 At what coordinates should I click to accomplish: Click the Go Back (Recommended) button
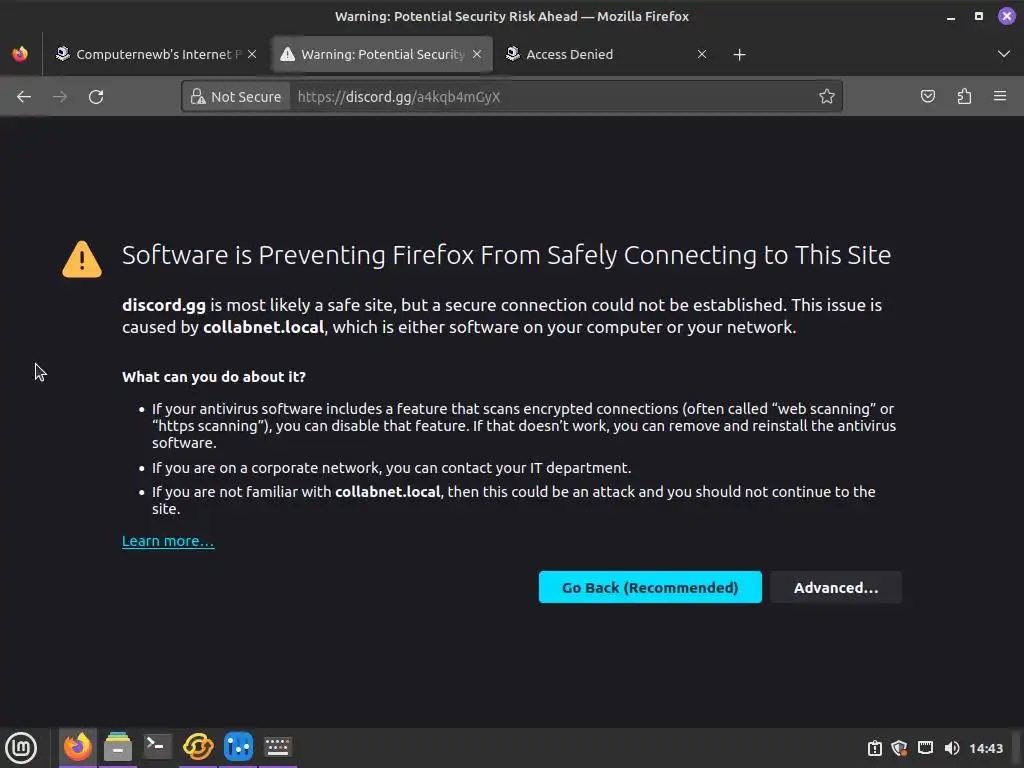point(650,587)
